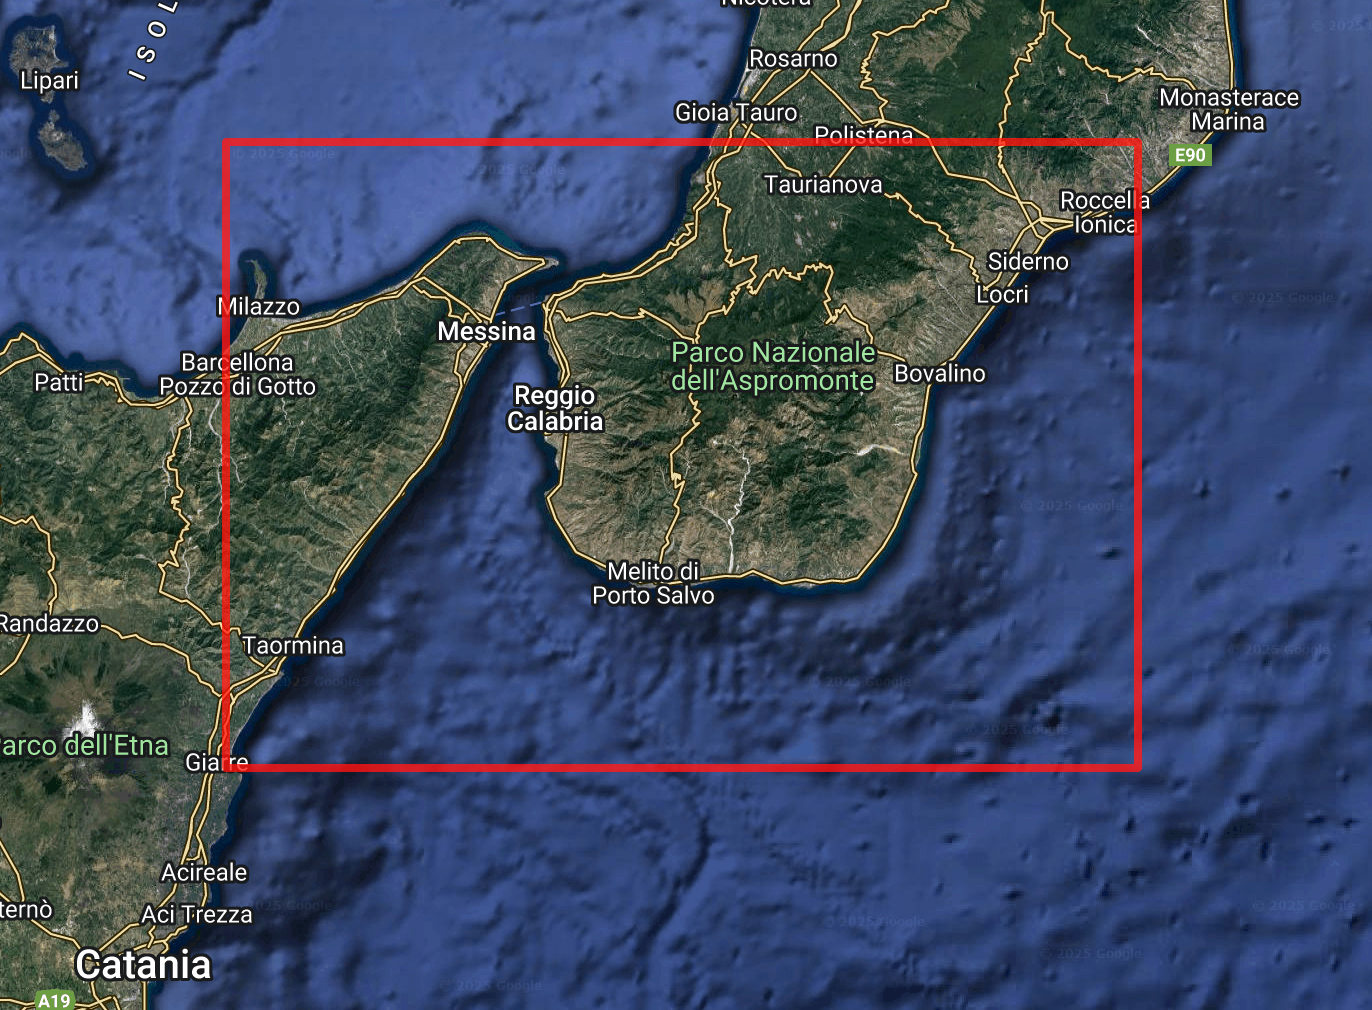This screenshot has width=1372, height=1010.
Task: Click the green E90 highway shield
Action: [1190, 155]
